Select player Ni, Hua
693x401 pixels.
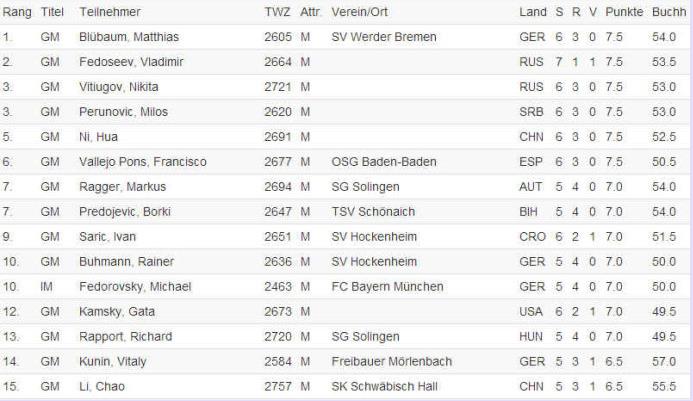click(96, 137)
